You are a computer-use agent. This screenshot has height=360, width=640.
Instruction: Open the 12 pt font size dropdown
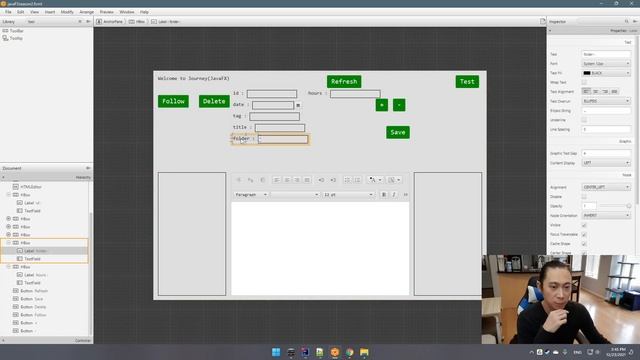(348, 195)
